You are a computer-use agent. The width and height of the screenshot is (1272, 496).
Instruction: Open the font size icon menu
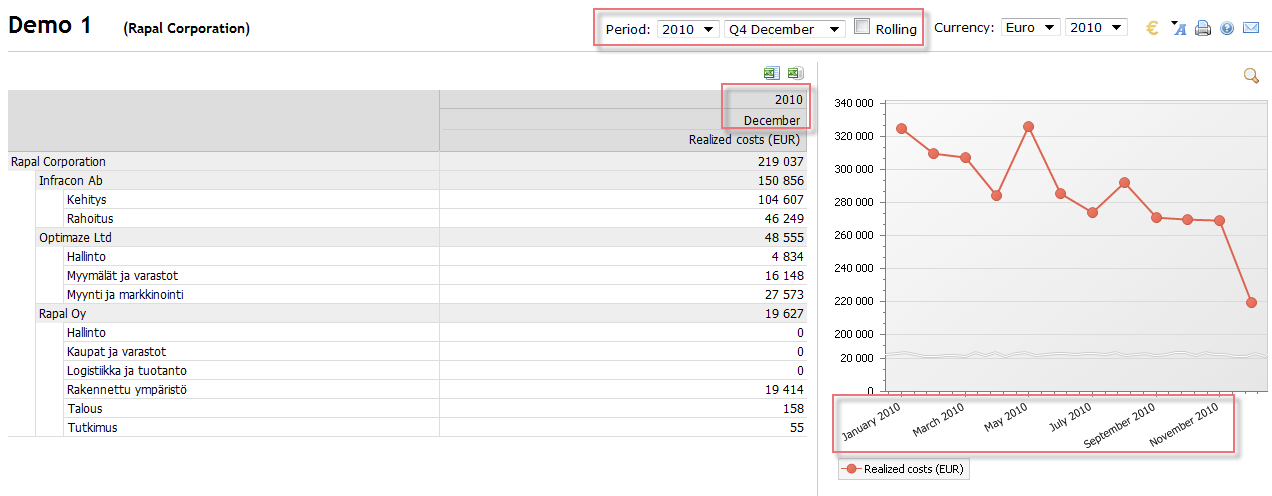(x=1178, y=29)
